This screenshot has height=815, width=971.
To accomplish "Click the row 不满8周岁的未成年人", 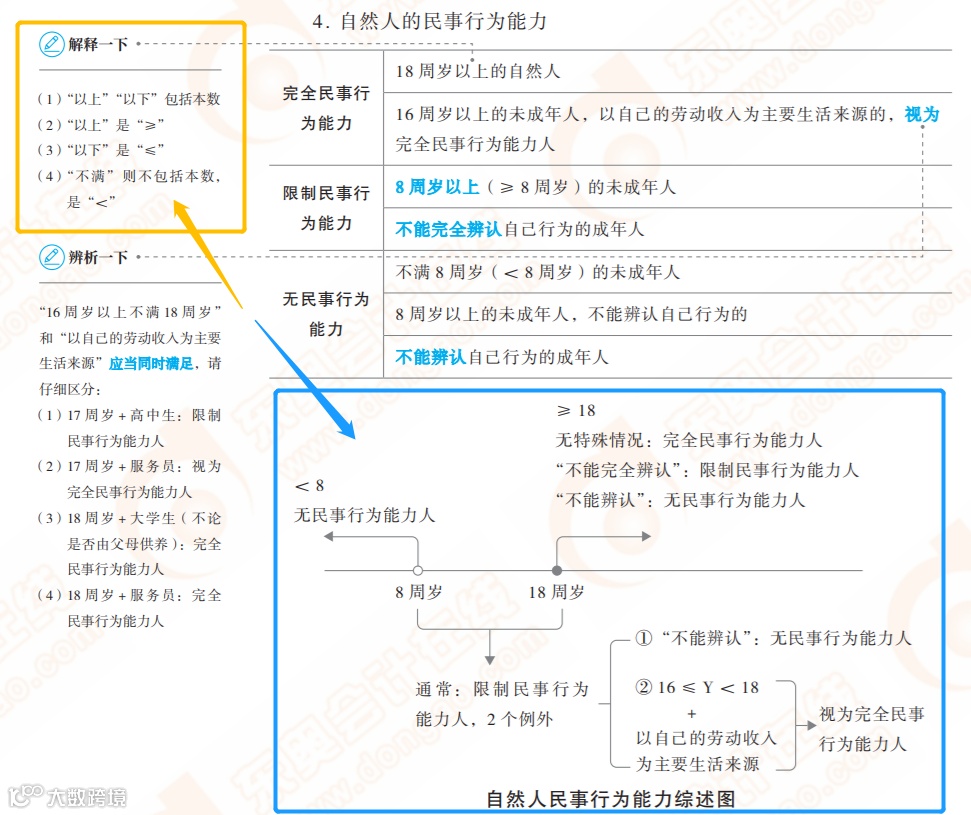I will point(668,272).
